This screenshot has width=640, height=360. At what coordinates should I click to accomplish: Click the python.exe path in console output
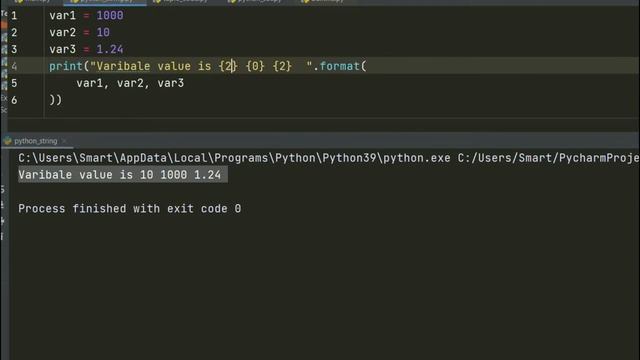pyautogui.click(x=234, y=158)
